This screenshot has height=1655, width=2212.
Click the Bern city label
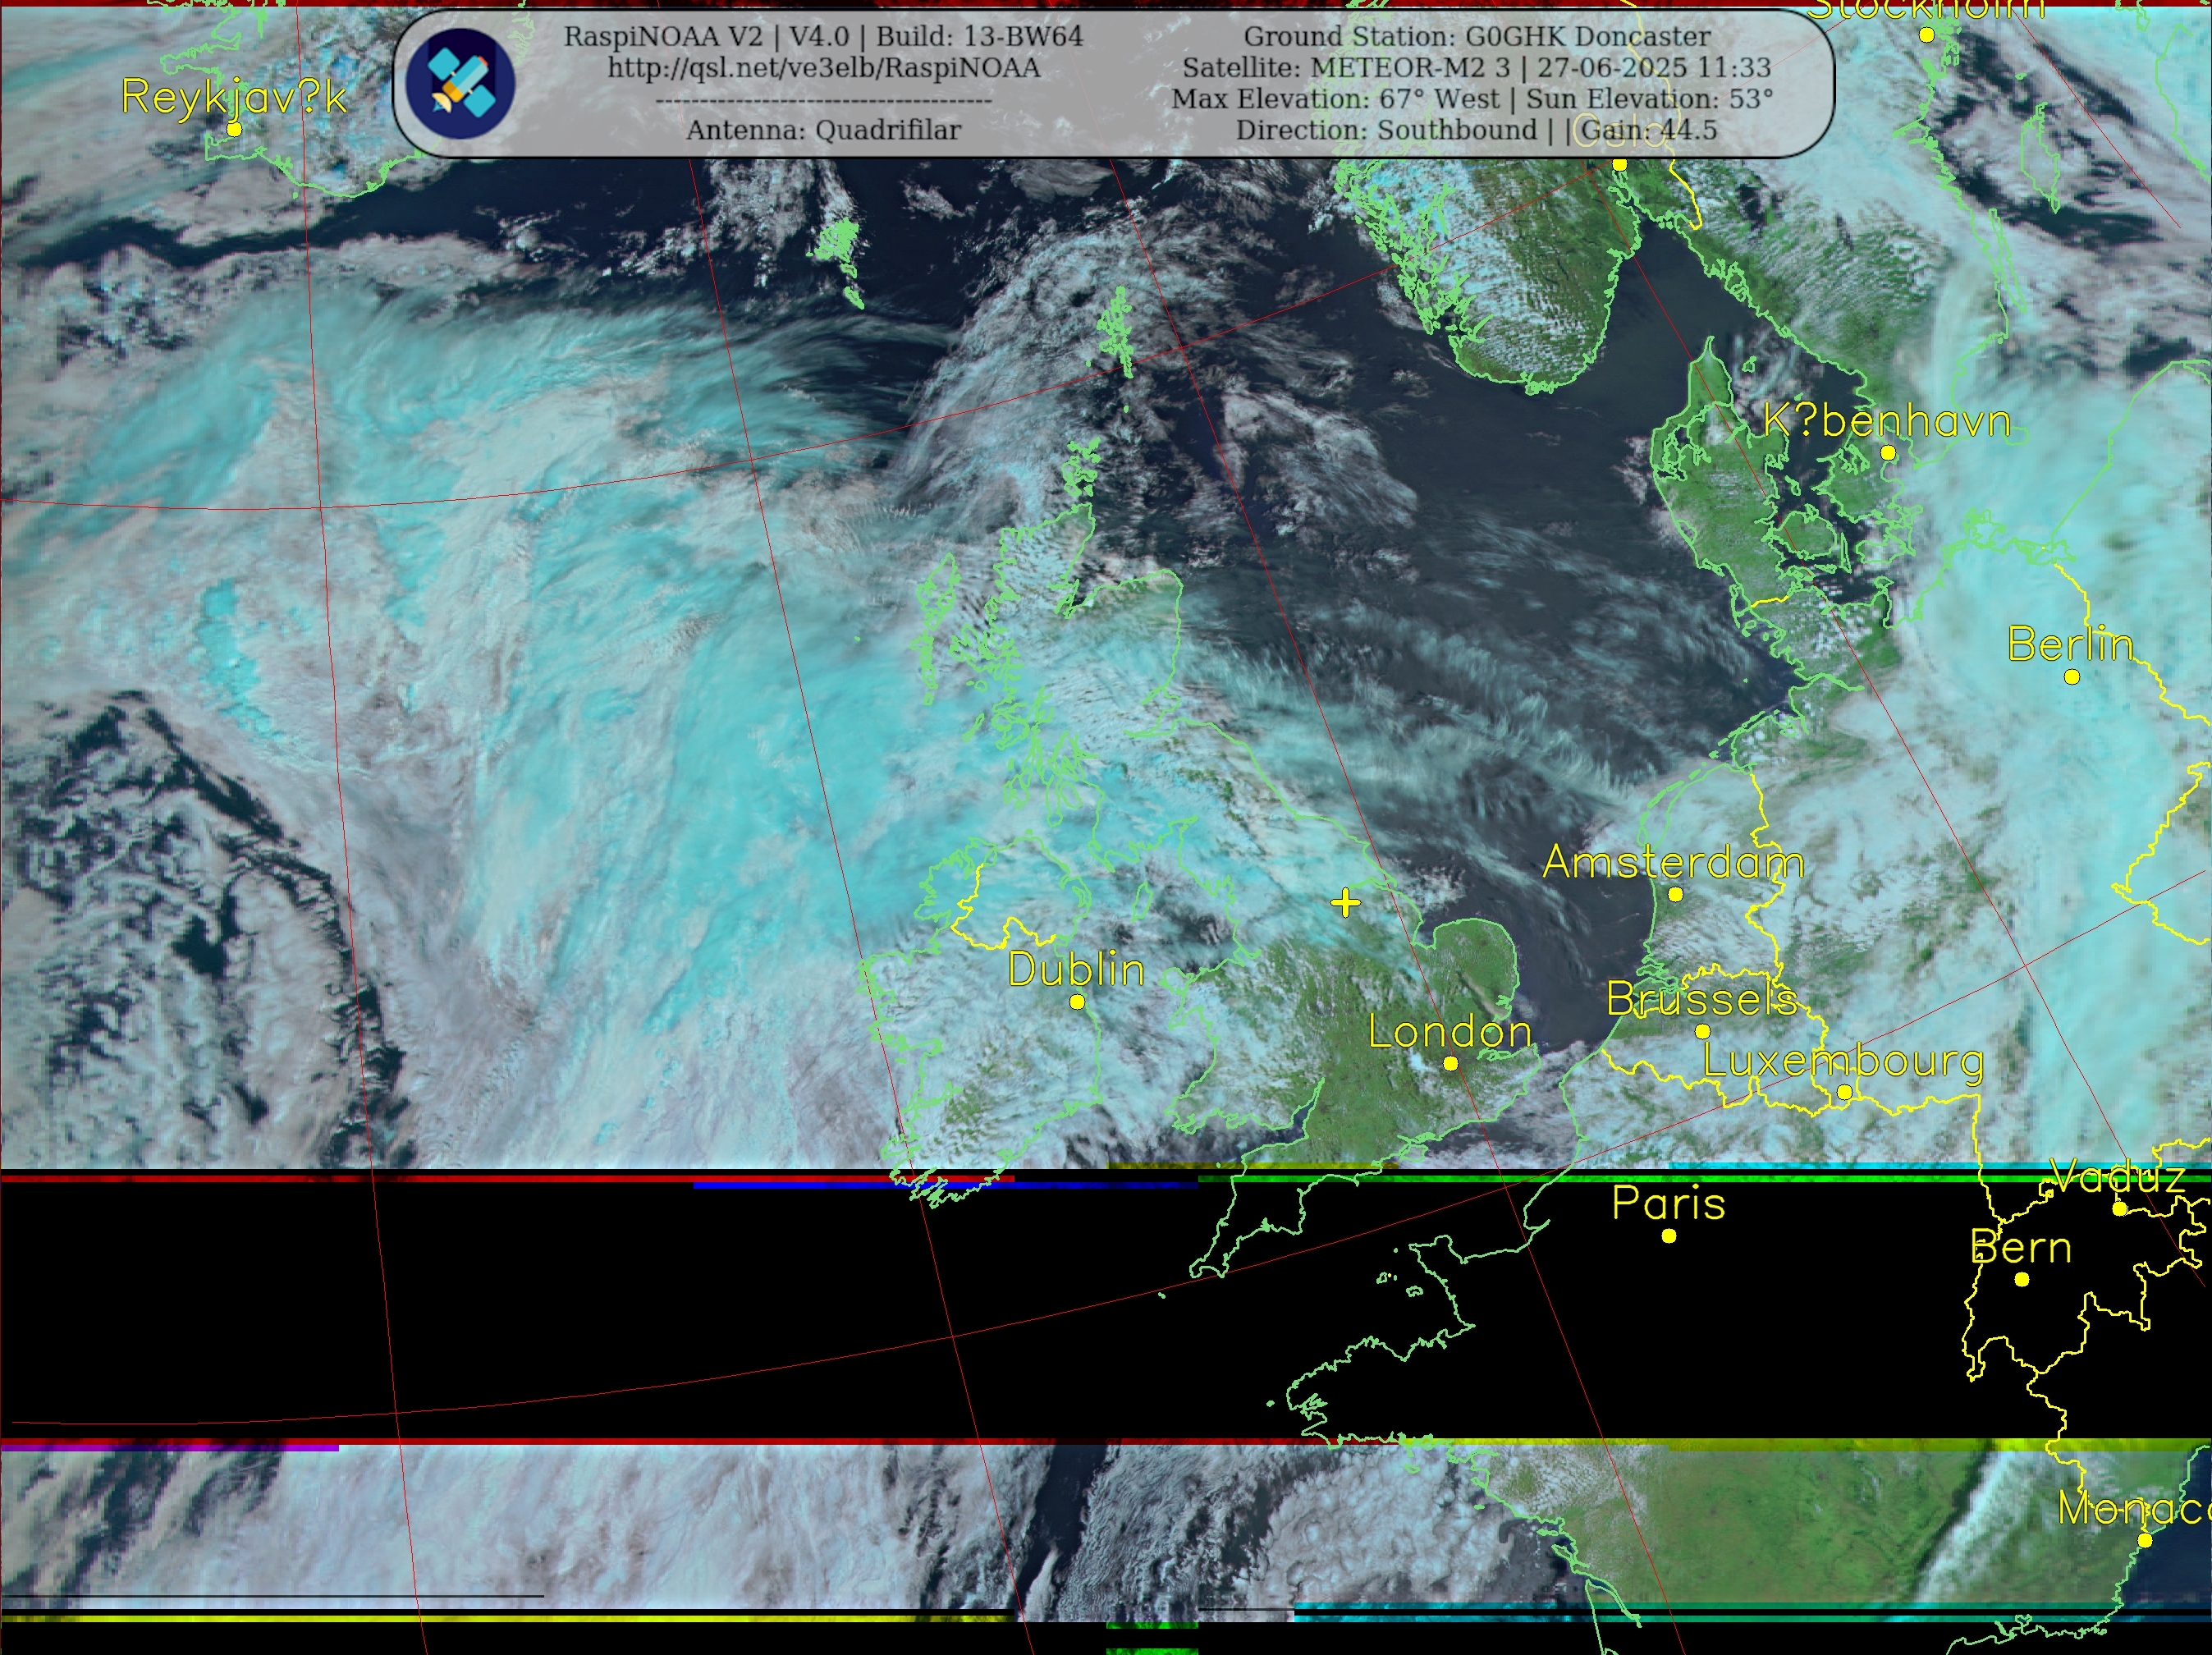point(2021,1248)
